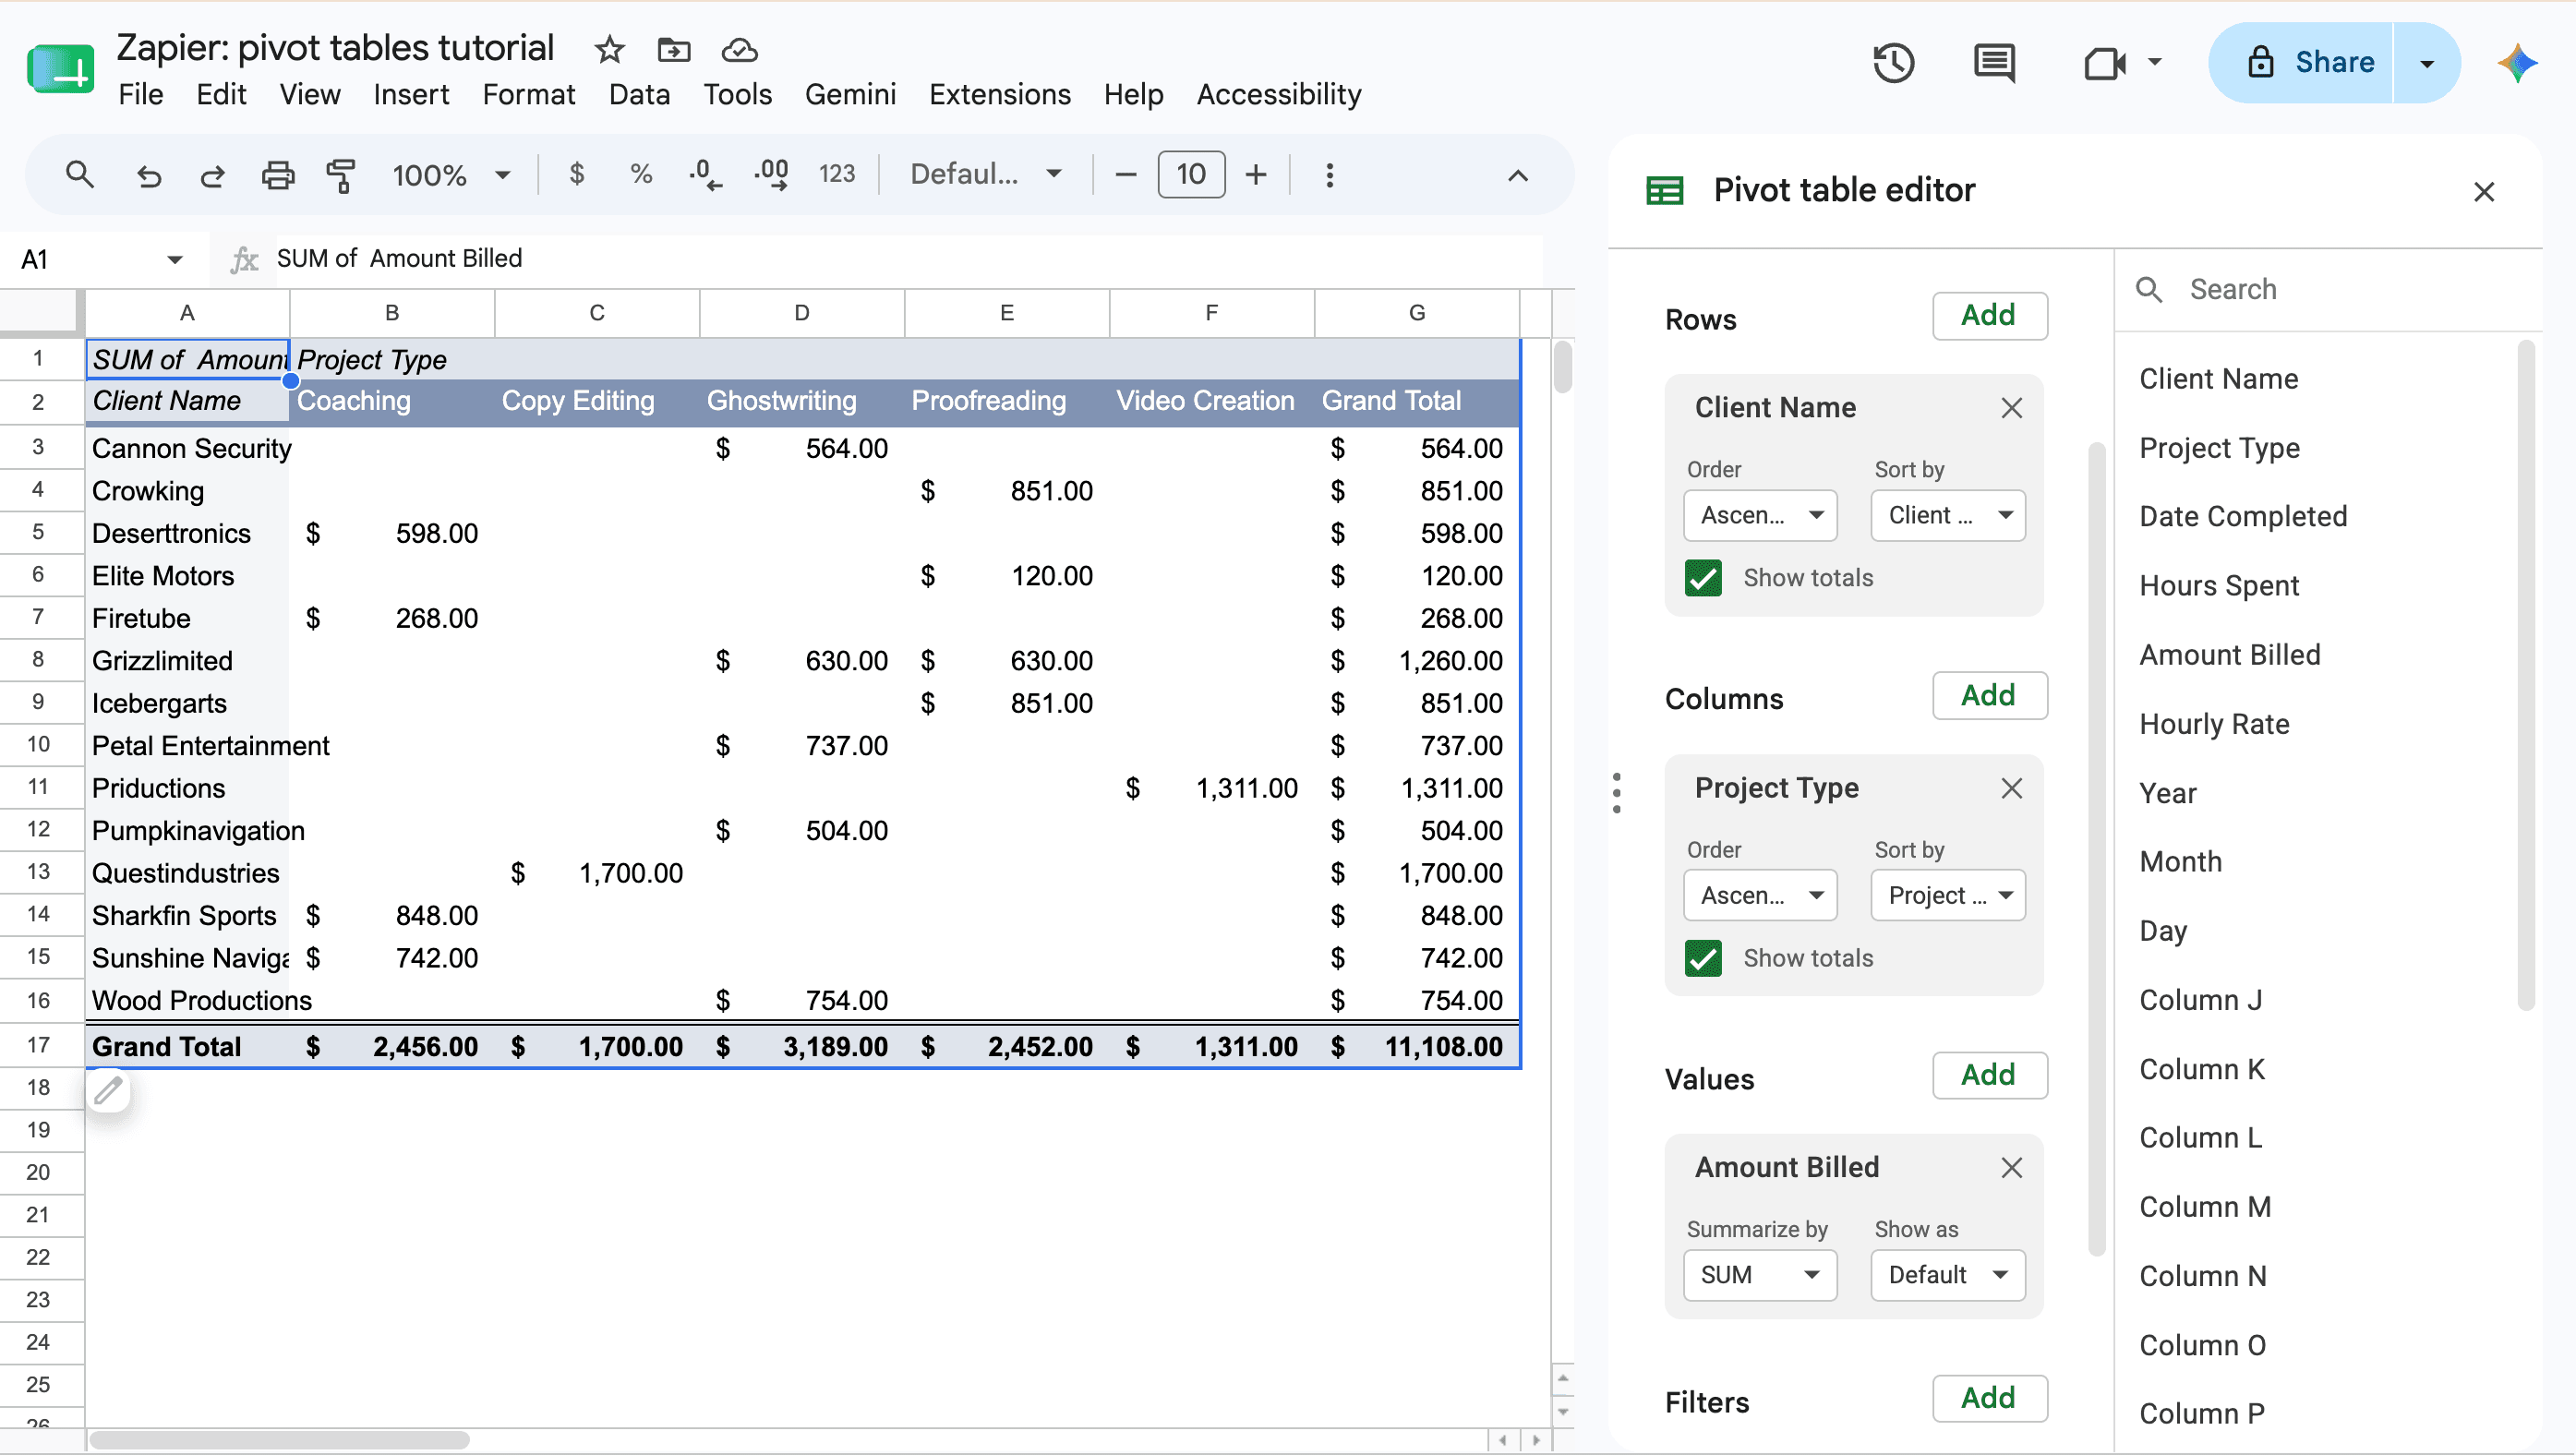Open the Insert menu

tap(411, 94)
